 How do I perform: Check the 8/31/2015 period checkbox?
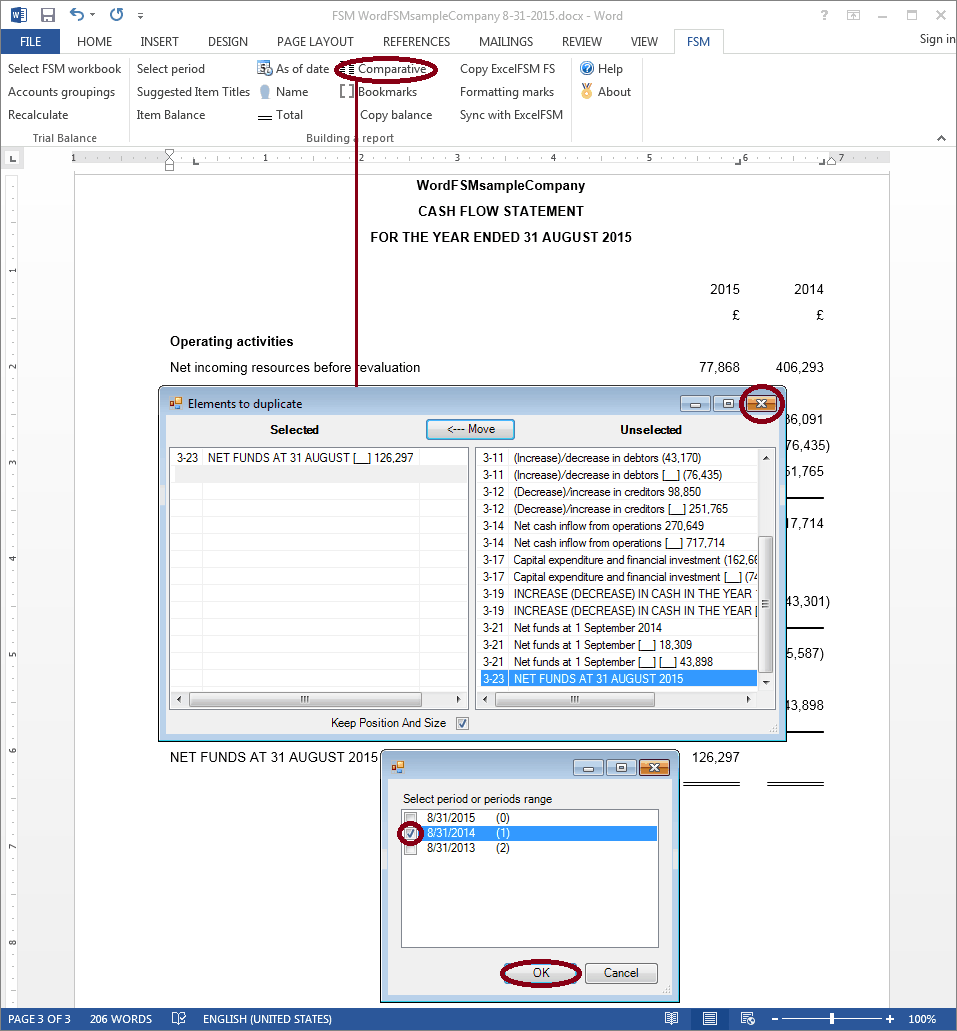pyautogui.click(x=410, y=818)
